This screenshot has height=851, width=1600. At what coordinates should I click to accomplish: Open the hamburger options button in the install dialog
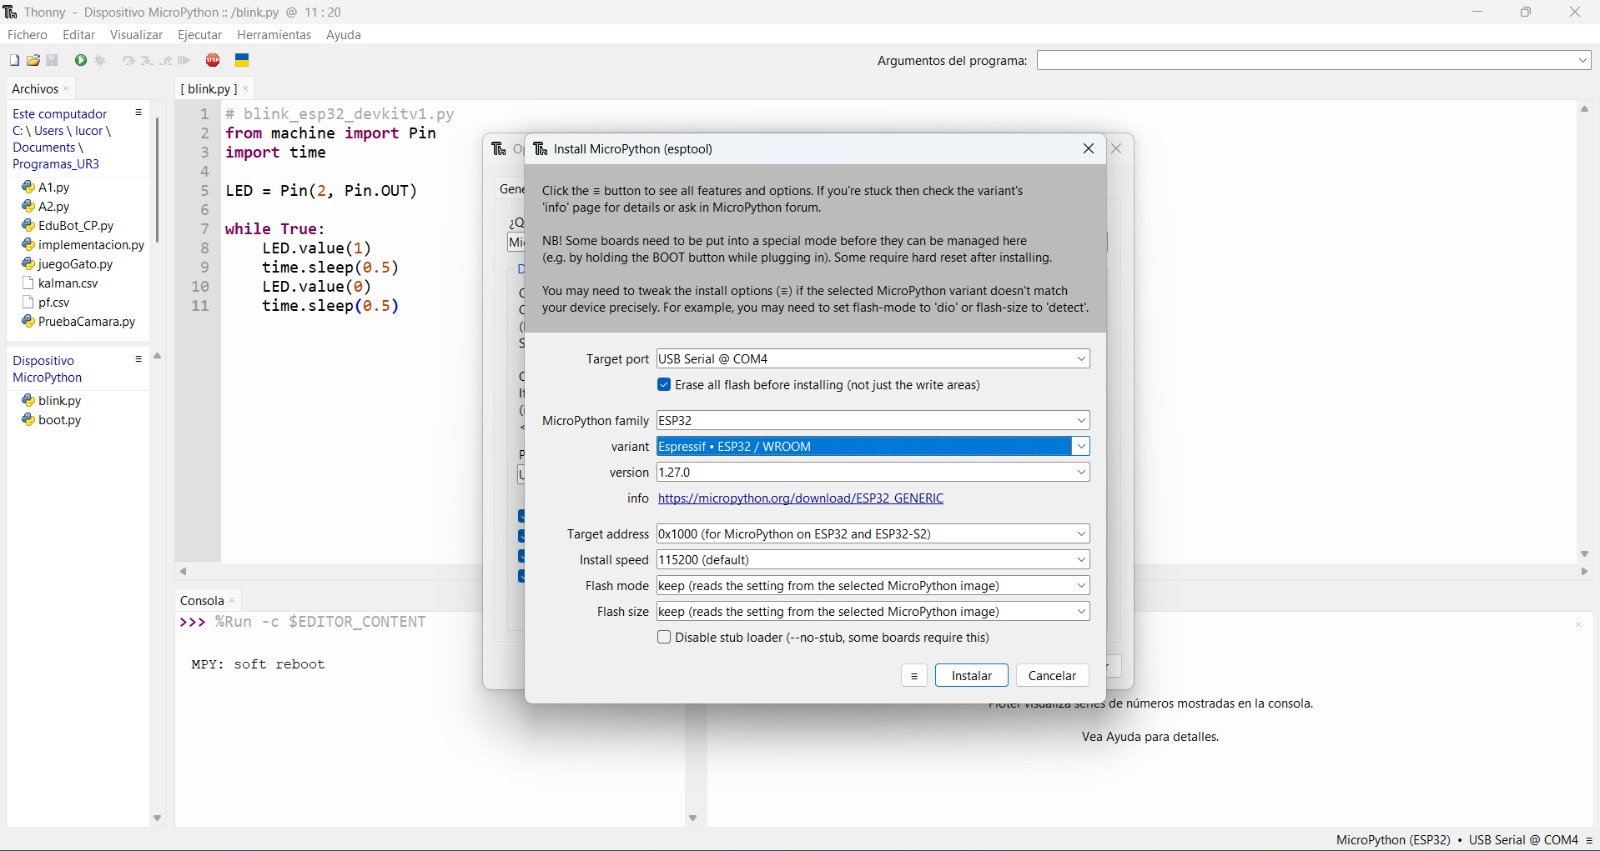(914, 676)
